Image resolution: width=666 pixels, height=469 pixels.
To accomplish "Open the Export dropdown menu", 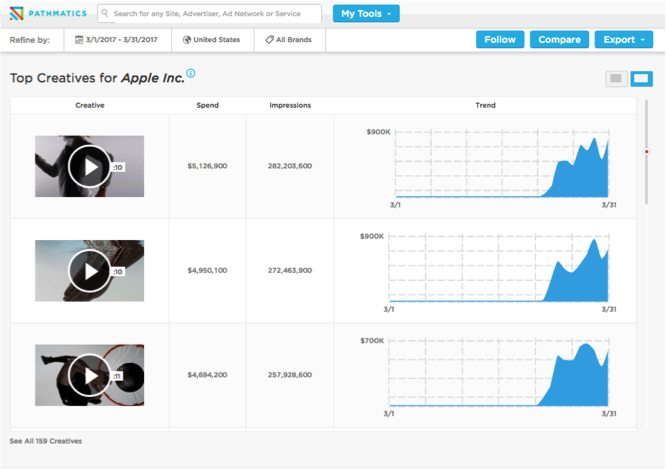I will coord(623,40).
